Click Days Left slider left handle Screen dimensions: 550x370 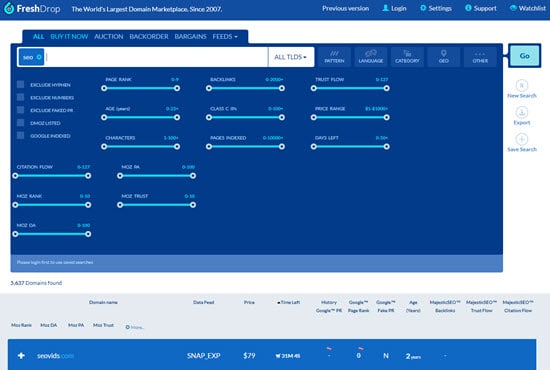point(314,147)
